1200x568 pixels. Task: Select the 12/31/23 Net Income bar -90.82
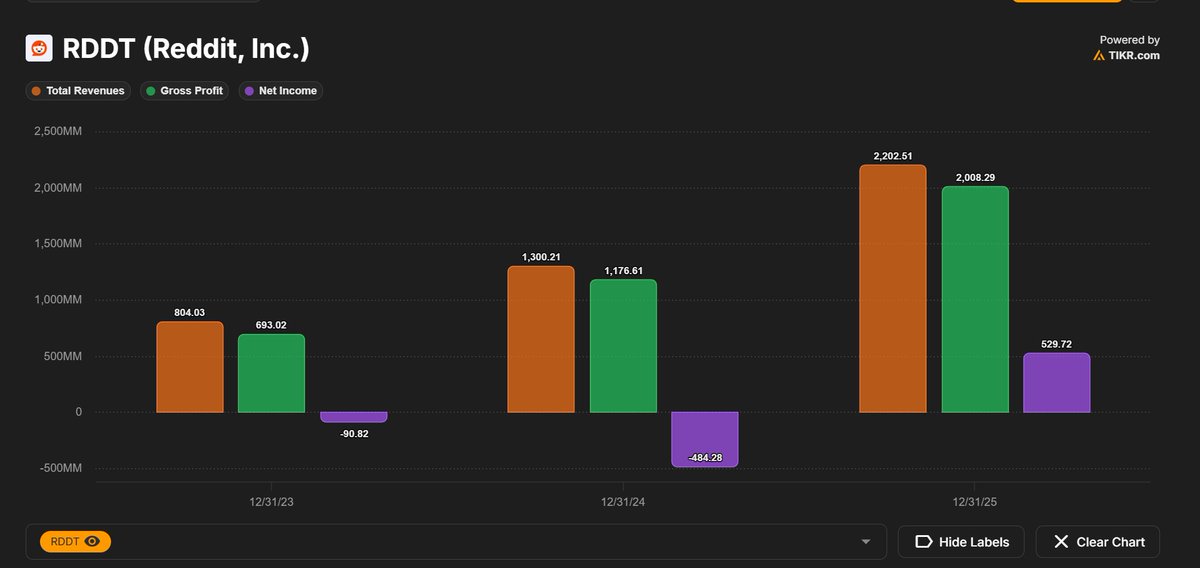point(353,417)
